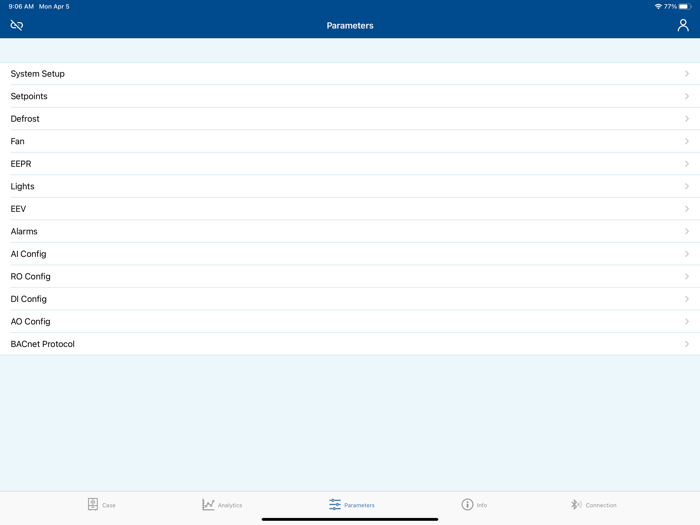
Task: Switch to the Analytics tab label
Action: pyautogui.click(x=230, y=505)
